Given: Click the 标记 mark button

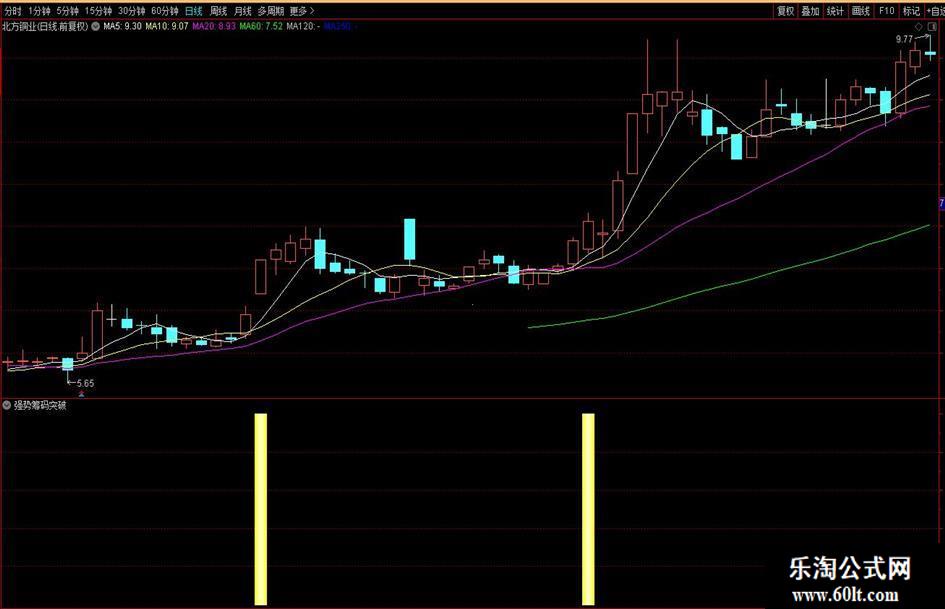Looking at the screenshot, I should click(911, 11).
